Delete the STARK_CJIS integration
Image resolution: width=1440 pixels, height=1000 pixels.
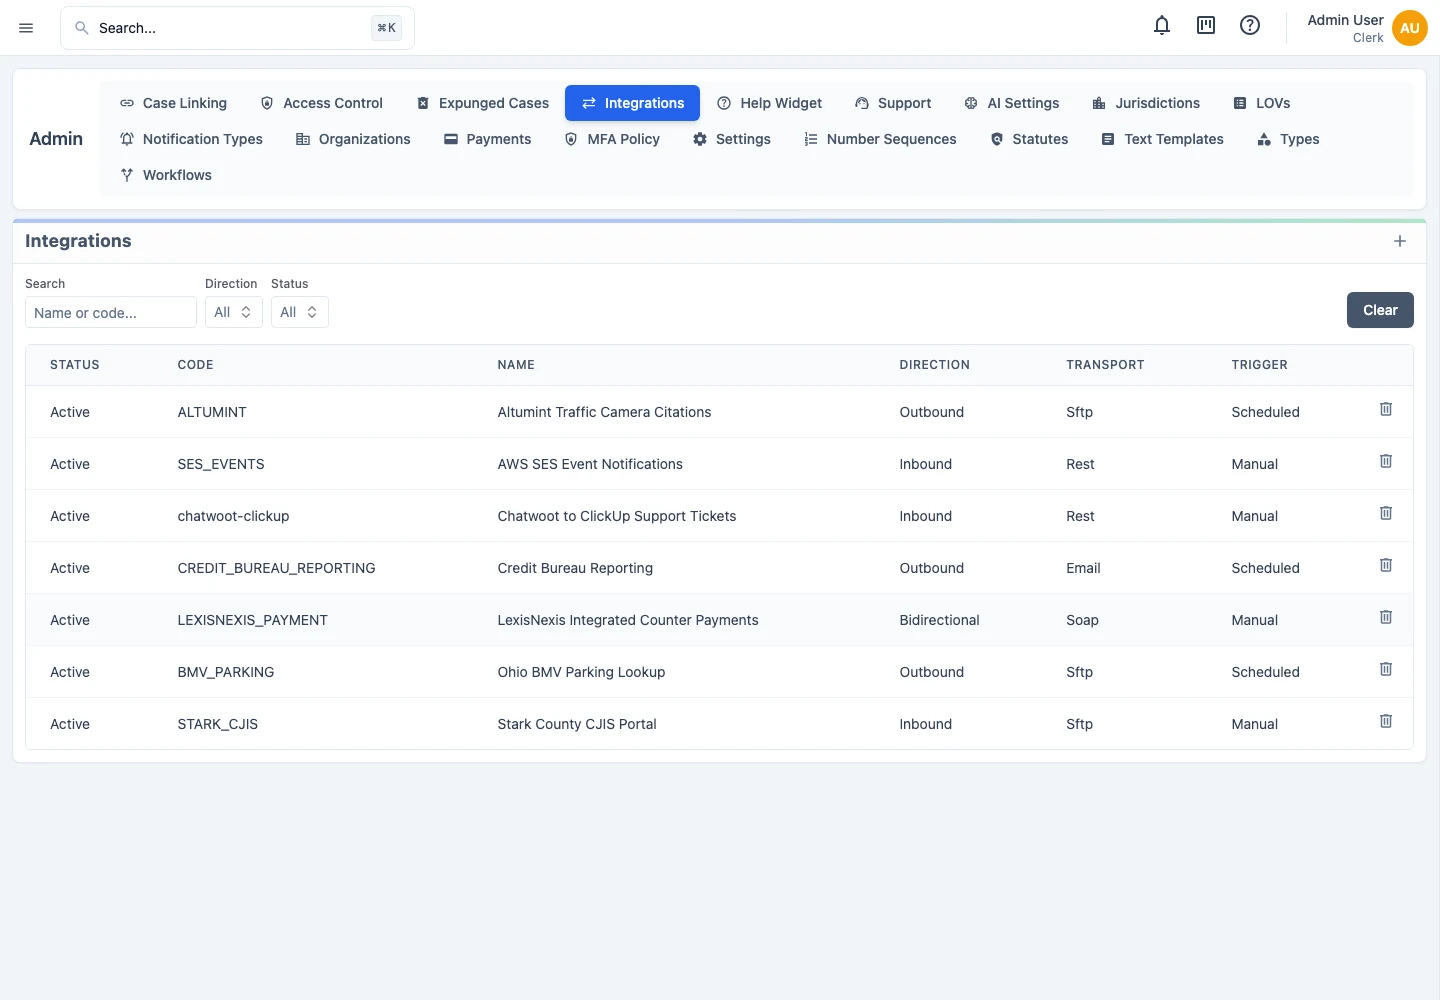point(1386,721)
